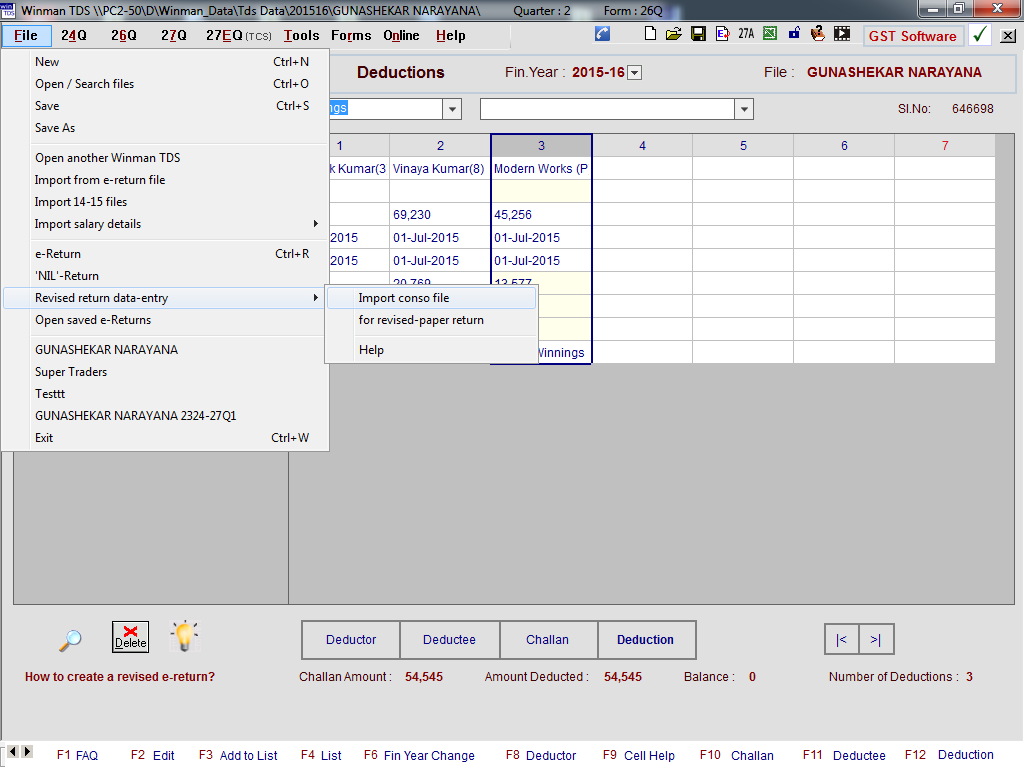
Task: Open the Tools menu
Action: (x=301, y=35)
